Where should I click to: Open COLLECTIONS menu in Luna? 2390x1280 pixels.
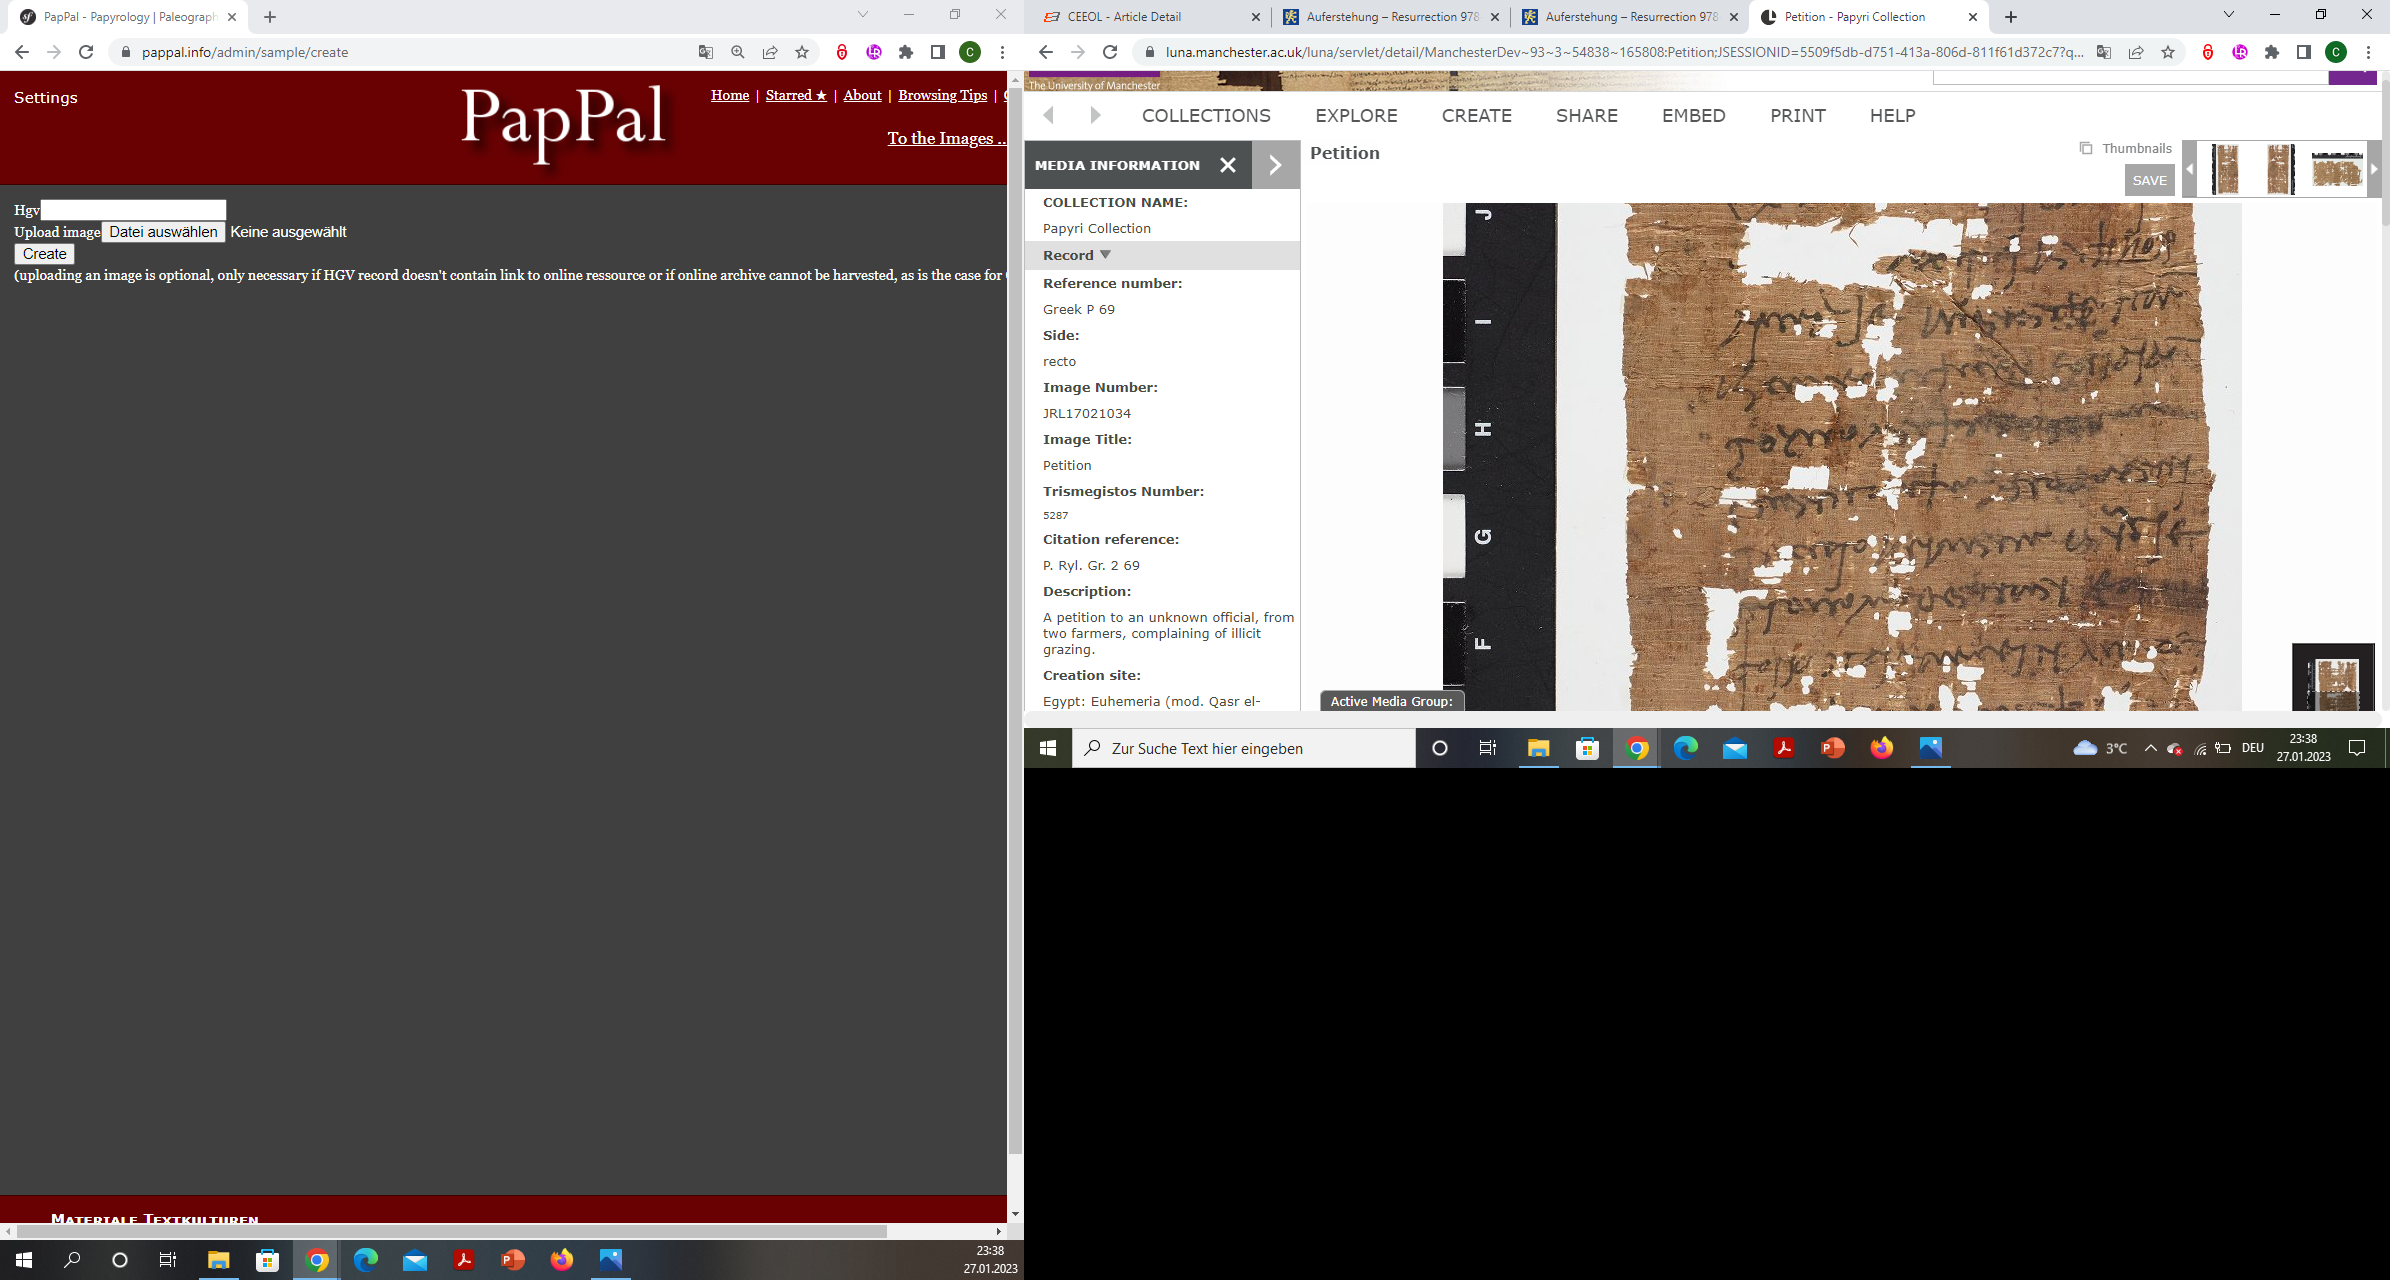click(1206, 116)
